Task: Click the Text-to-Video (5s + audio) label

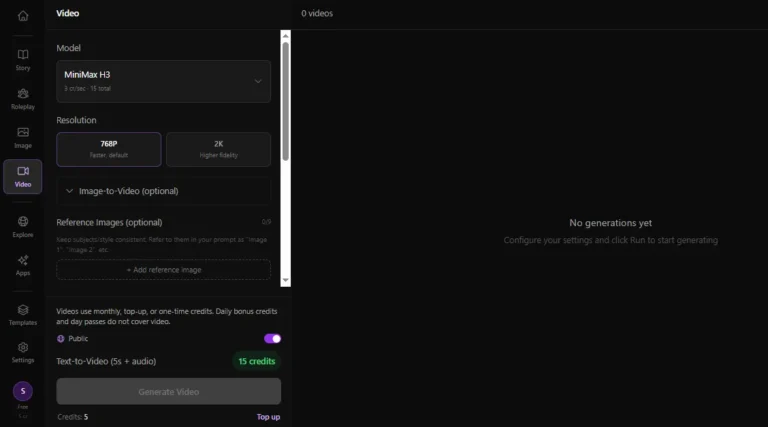Action: [106, 361]
